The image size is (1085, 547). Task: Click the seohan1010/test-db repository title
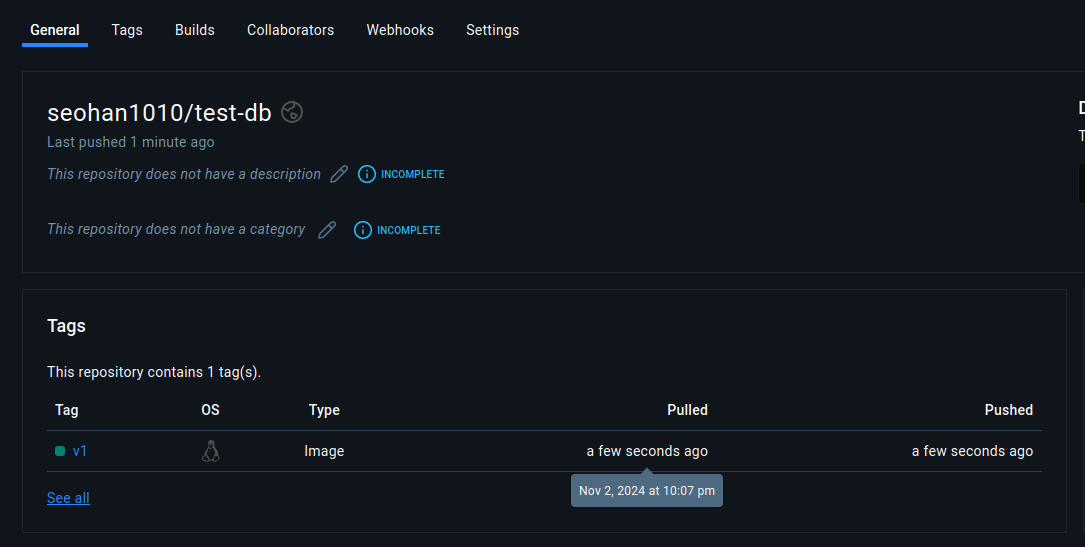coord(159,112)
